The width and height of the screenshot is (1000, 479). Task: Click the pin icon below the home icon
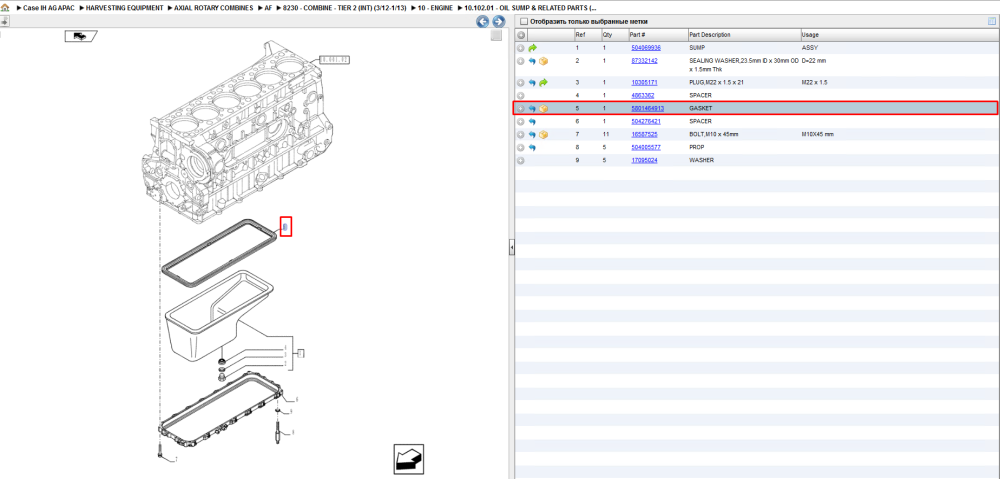(x=4, y=21)
